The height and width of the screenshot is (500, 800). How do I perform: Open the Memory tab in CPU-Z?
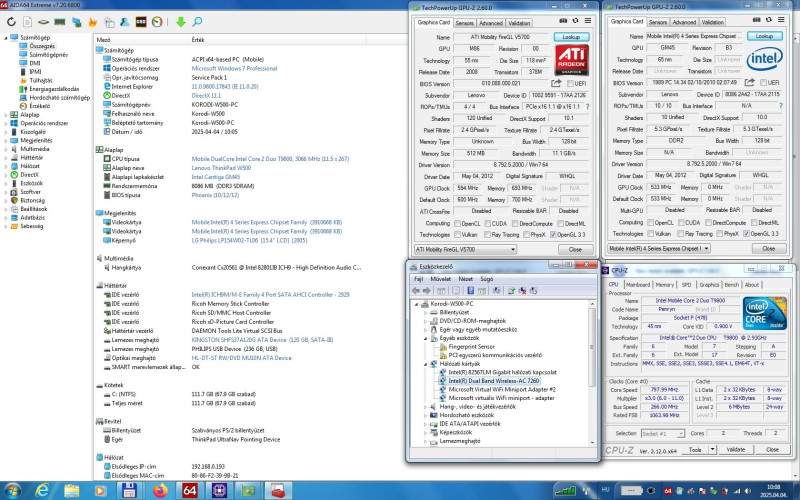(664, 285)
